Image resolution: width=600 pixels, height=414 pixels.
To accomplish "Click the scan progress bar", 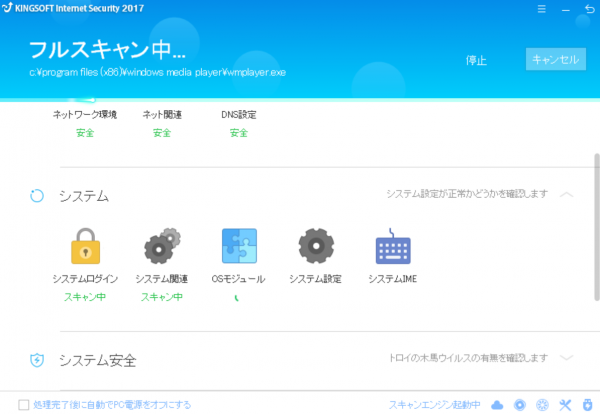I will [x=300, y=100].
